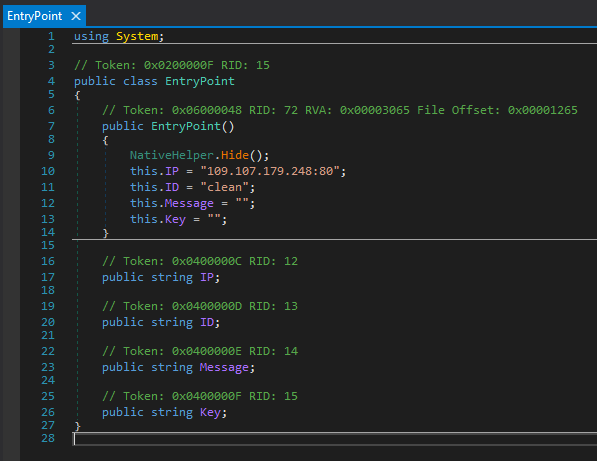
Task: Click the 'using' keyword on line 1
Action: click(x=91, y=36)
